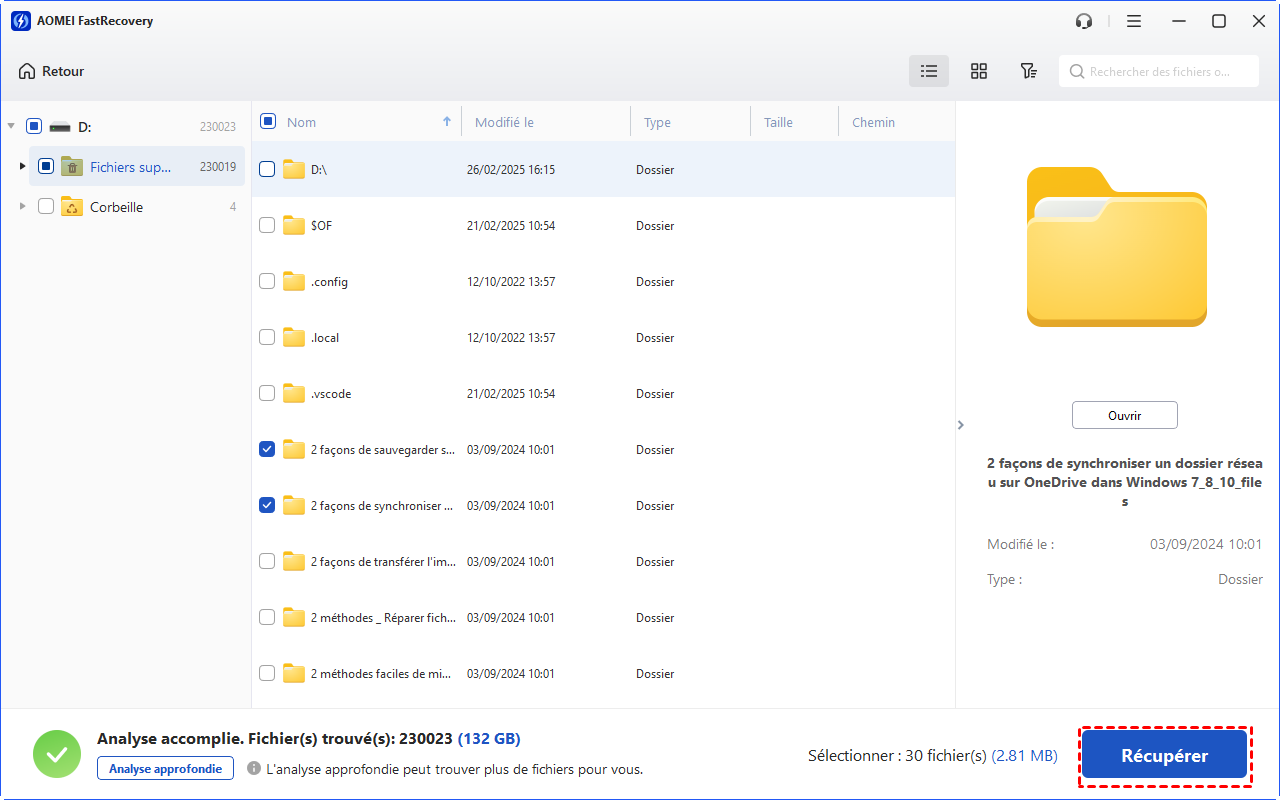Uncheck the '2 façons de sauvegarder' checkbox

[267, 450]
